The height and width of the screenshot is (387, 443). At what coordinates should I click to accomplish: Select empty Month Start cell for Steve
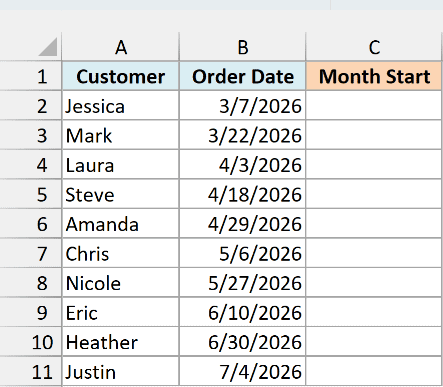(374, 194)
